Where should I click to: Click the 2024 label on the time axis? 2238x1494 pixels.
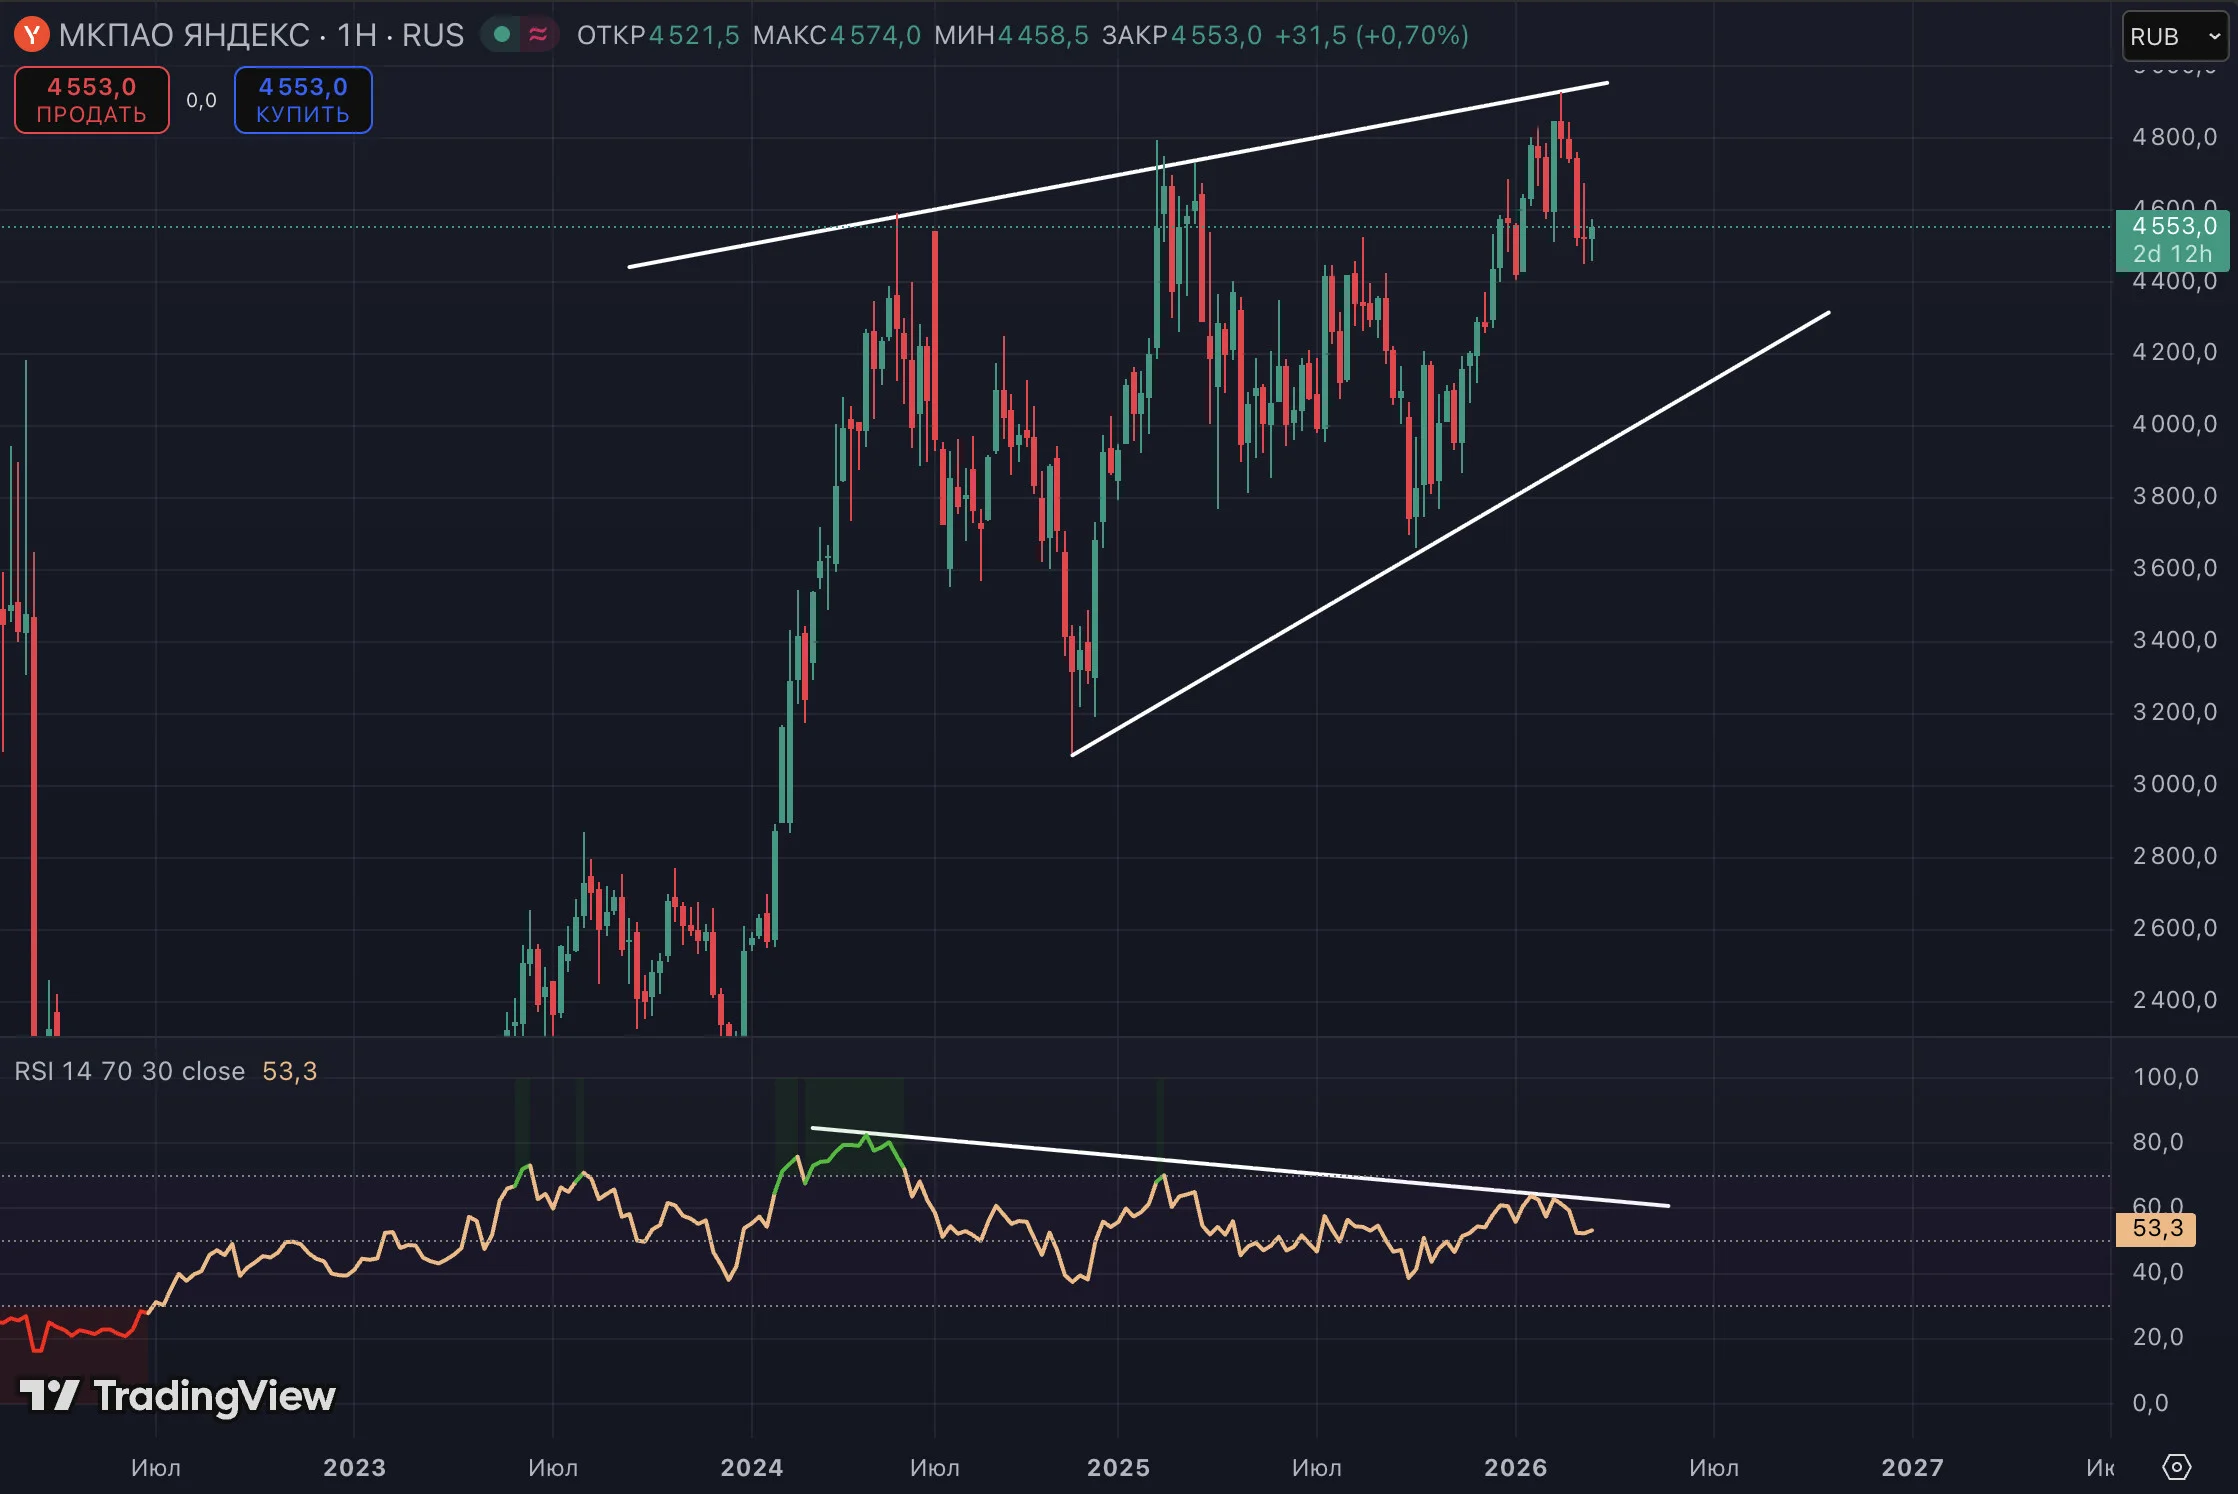click(752, 1467)
